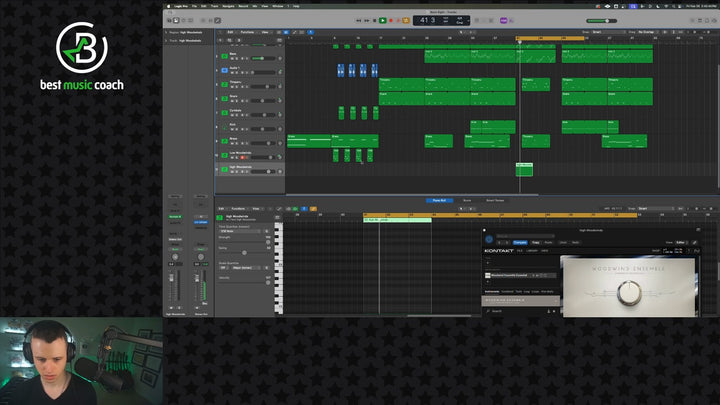This screenshot has height=405, width=720.
Task: Open the piano roll Snap dropdown
Action: tap(657, 208)
